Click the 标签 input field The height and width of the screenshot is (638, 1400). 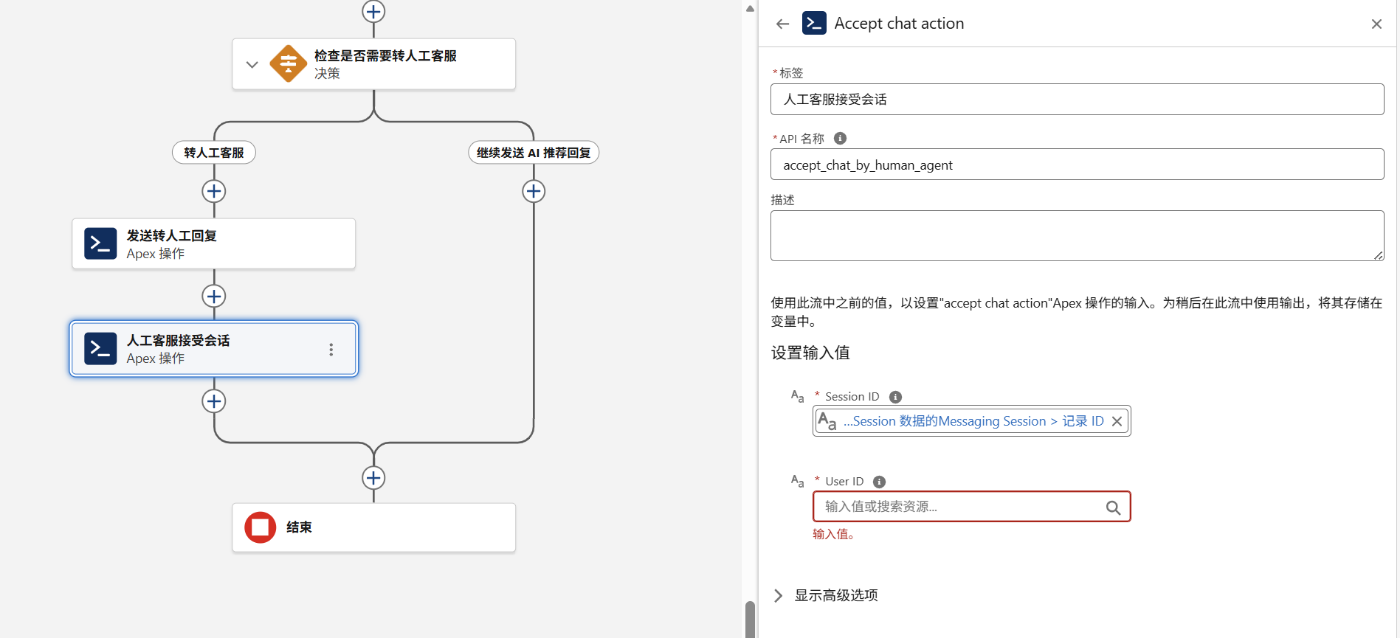1077,99
